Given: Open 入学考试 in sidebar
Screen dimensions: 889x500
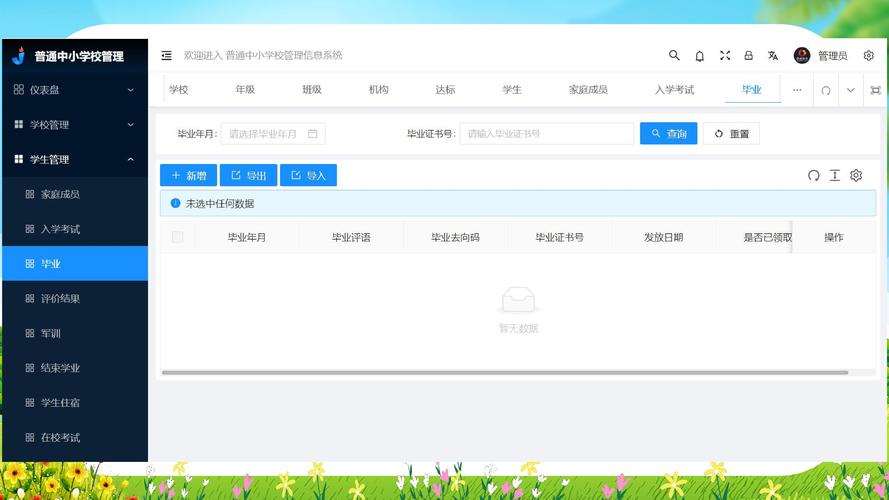Looking at the screenshot, I should coord(75,229).
